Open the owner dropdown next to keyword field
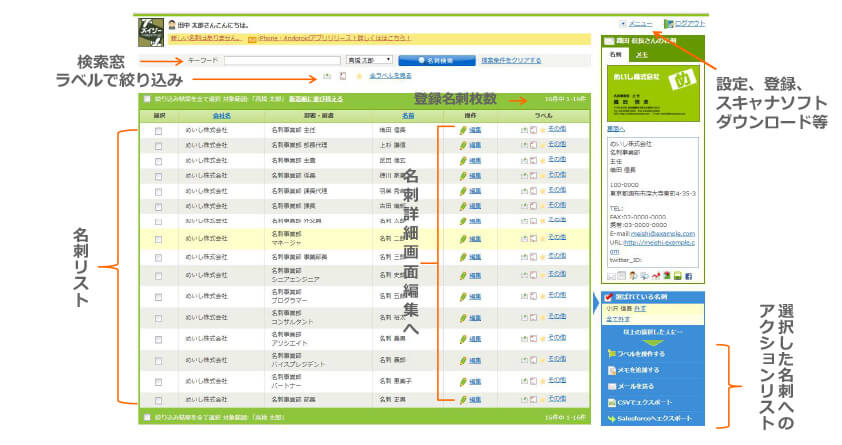This screenshot has width=842, height=445. click(376, 60)
